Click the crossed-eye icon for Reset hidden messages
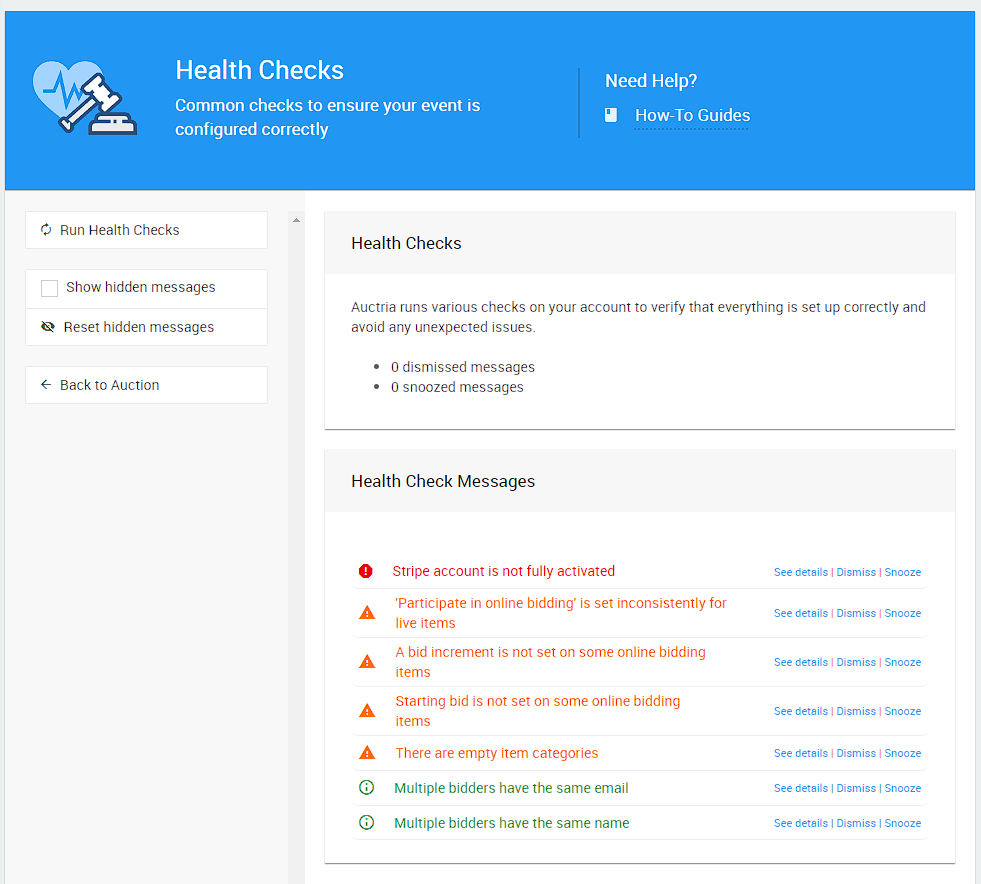The image size is (981, 884). (x=47, y=327)
